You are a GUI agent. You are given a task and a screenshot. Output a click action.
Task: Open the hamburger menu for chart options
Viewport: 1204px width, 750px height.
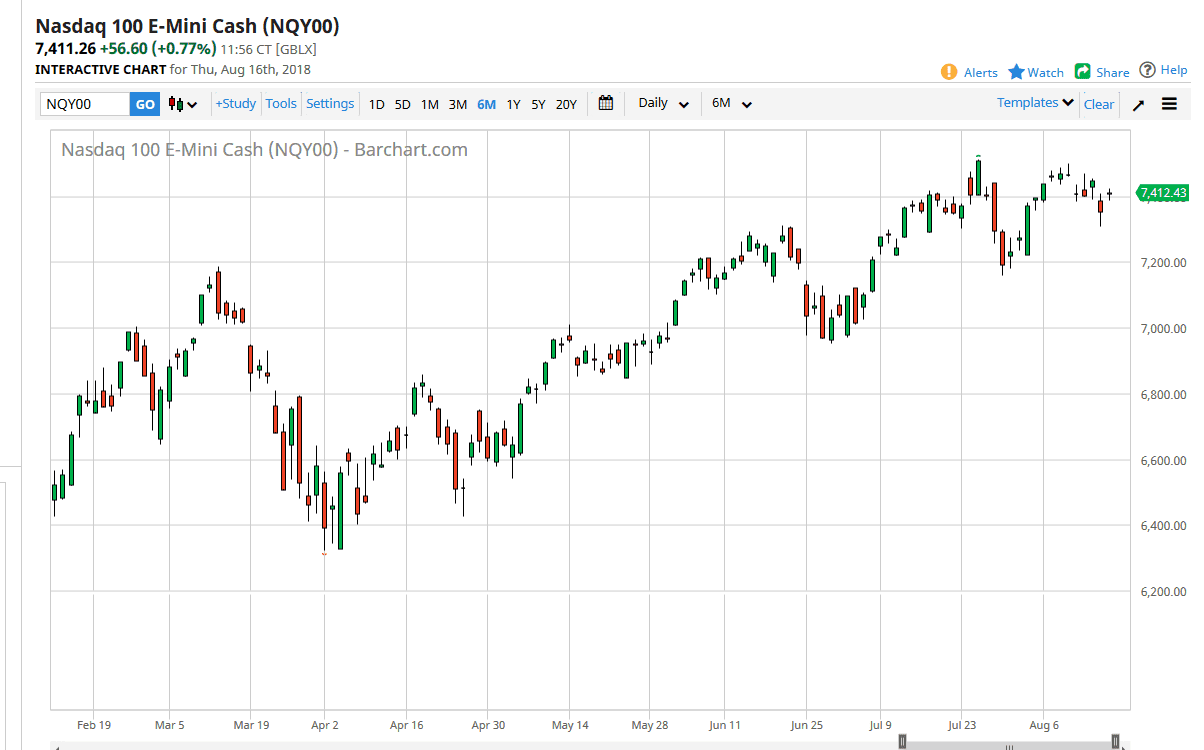(1169, 103)
